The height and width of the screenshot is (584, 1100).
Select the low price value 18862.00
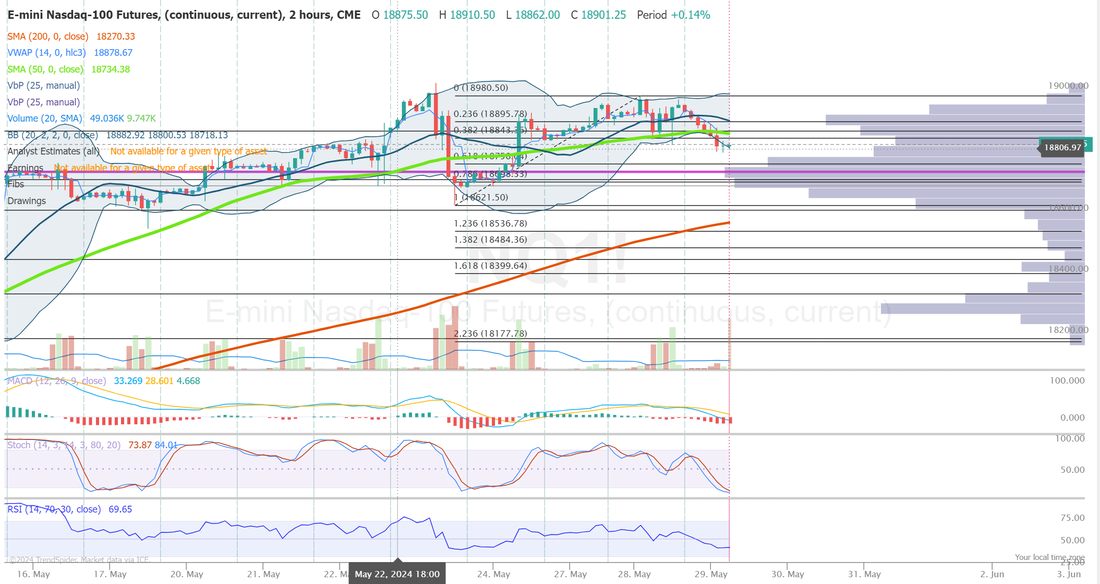click(x=537, y=15)
